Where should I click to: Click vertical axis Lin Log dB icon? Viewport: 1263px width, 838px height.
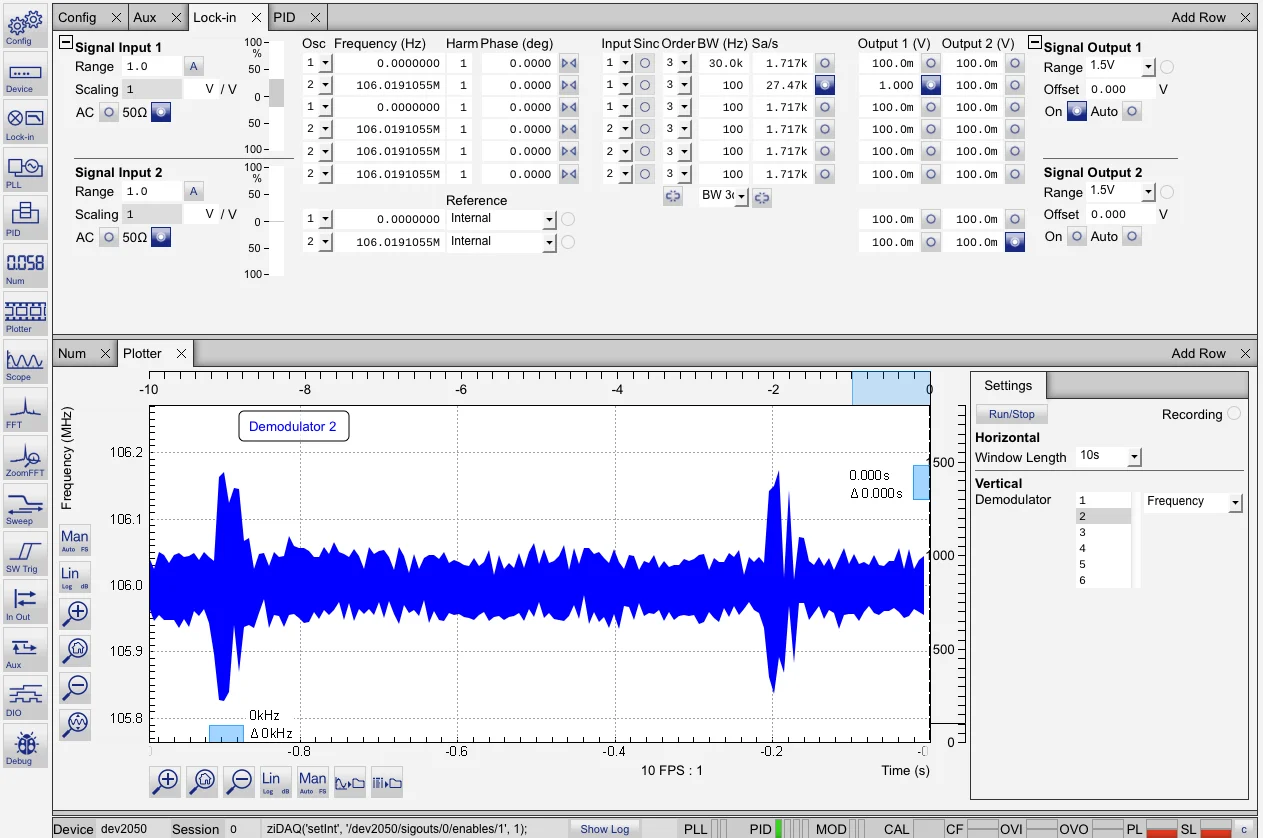click(75, 577)
